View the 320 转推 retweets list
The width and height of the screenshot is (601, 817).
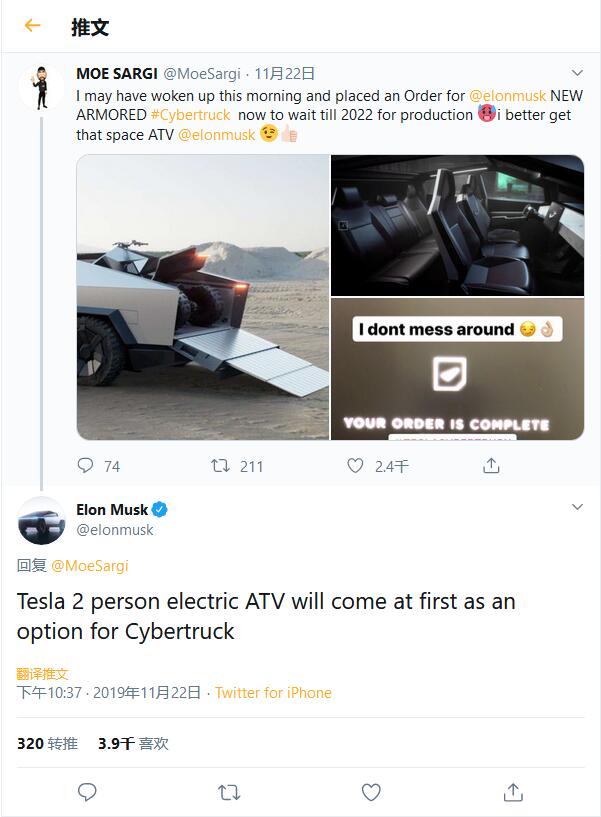47,744
